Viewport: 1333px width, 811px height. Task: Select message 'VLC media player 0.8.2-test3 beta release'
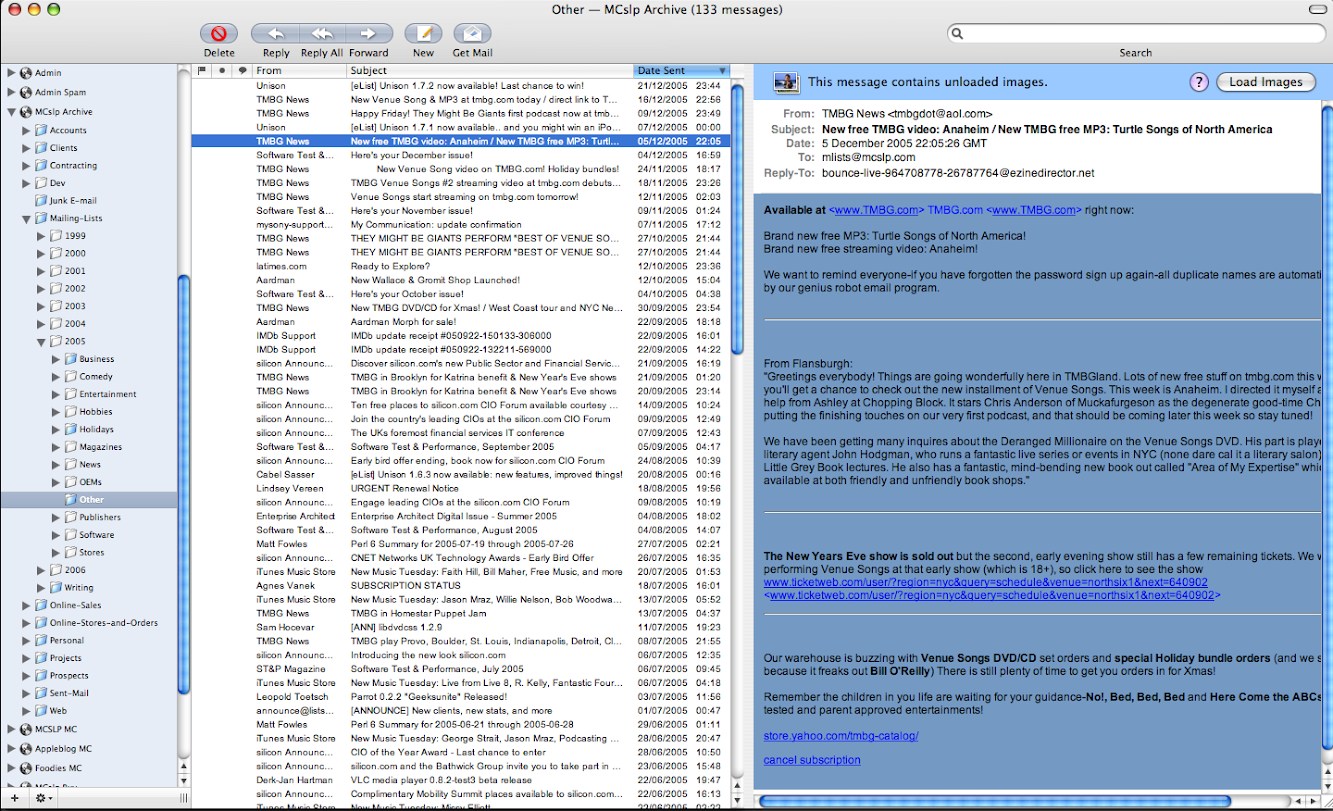461,780
